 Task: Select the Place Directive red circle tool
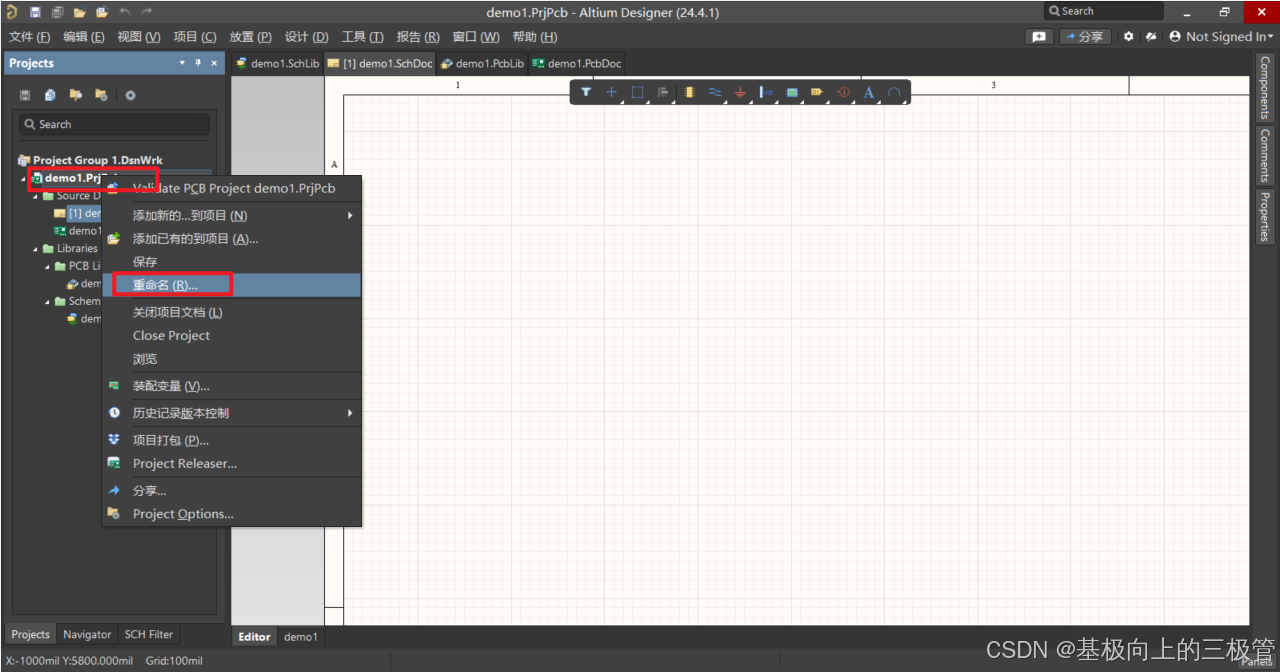[x=843, y=92]
